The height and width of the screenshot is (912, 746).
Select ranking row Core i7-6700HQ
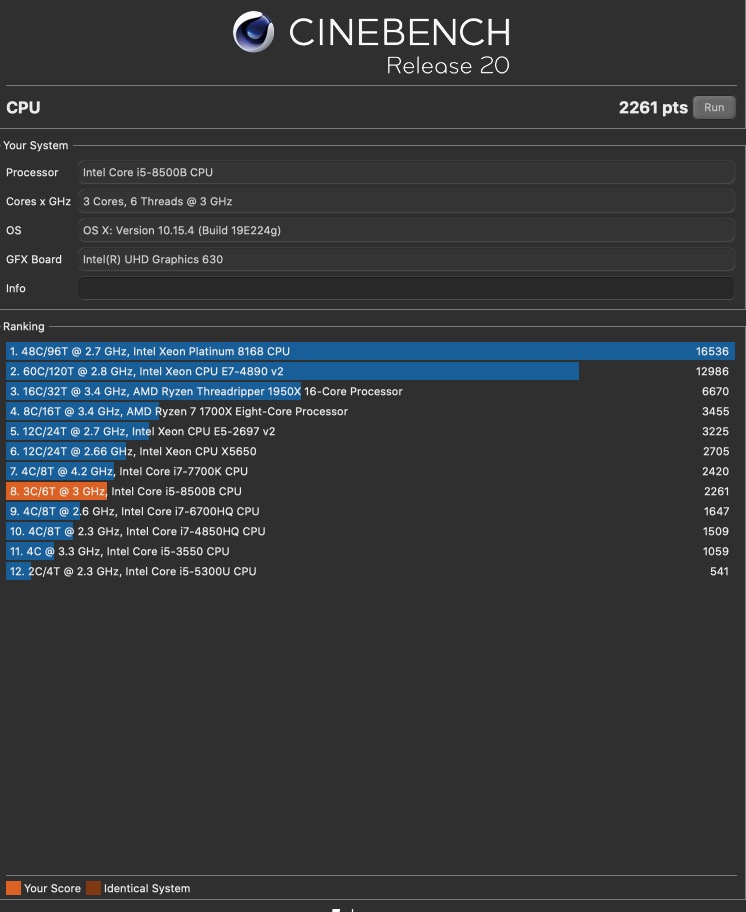pyautogui.click(x=370, y=511)
